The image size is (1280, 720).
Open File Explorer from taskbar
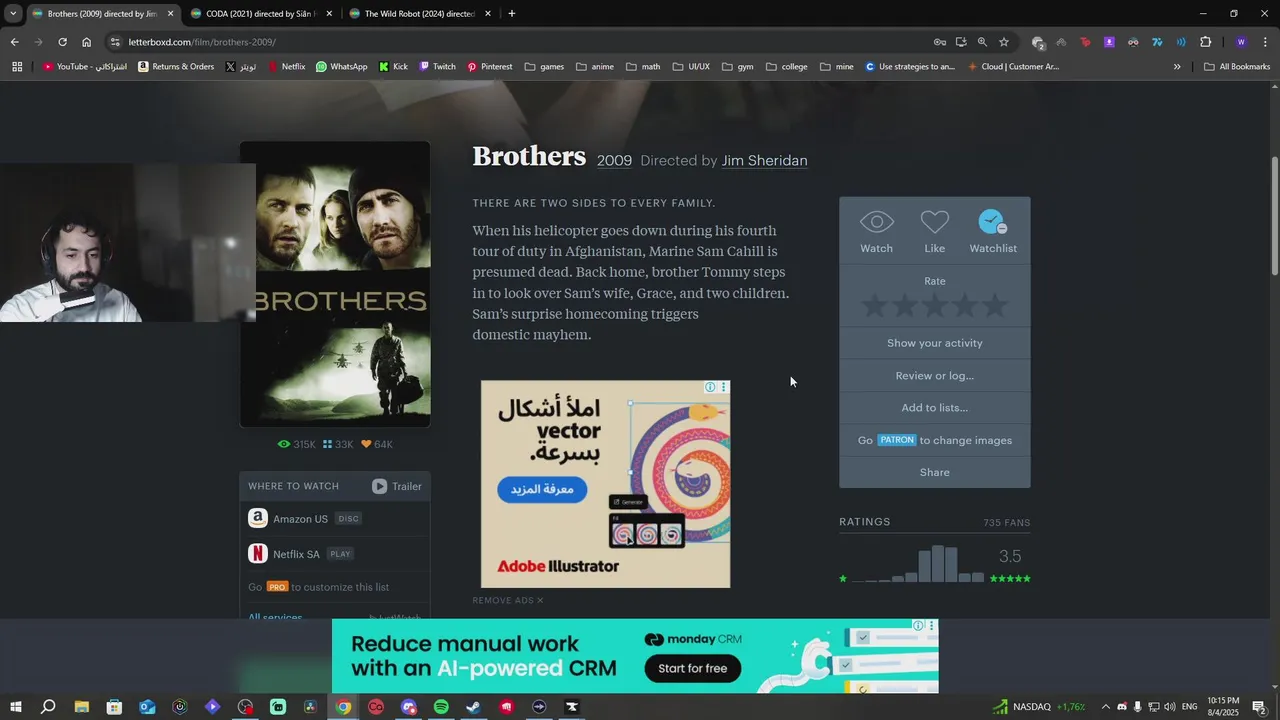[82, 707]
